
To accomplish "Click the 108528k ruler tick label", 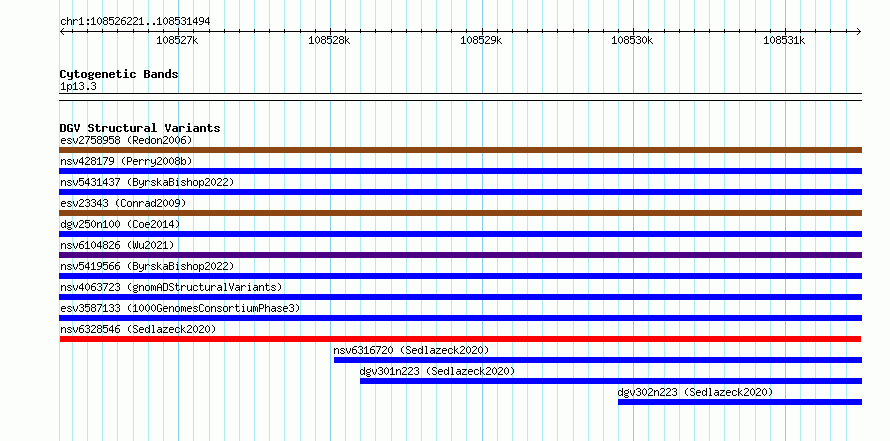I will coord(329,40).
